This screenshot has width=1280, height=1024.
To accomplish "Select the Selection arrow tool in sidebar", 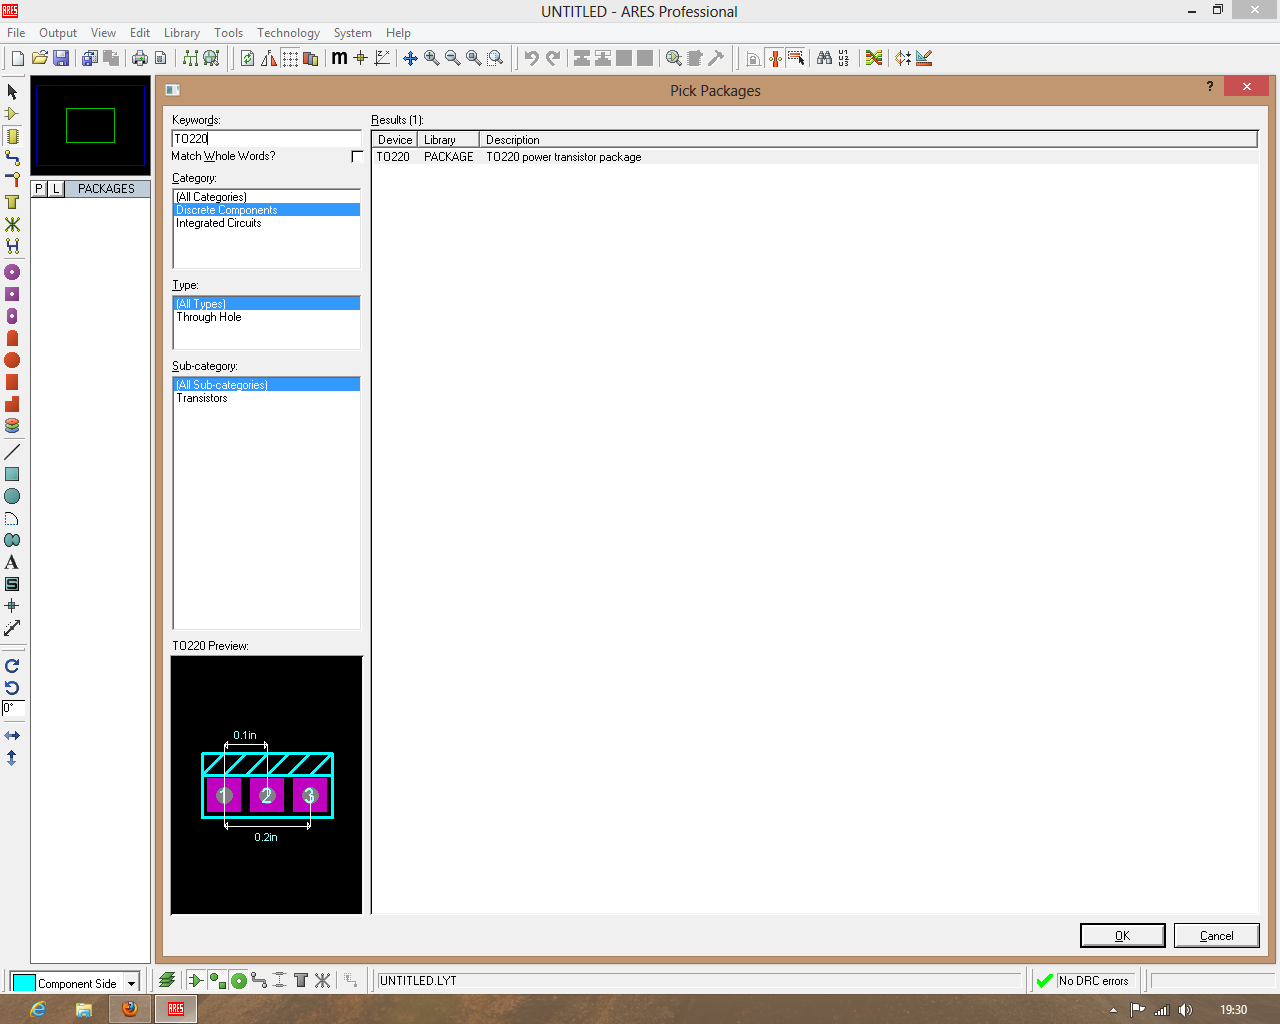I will (x=12, y=91).
